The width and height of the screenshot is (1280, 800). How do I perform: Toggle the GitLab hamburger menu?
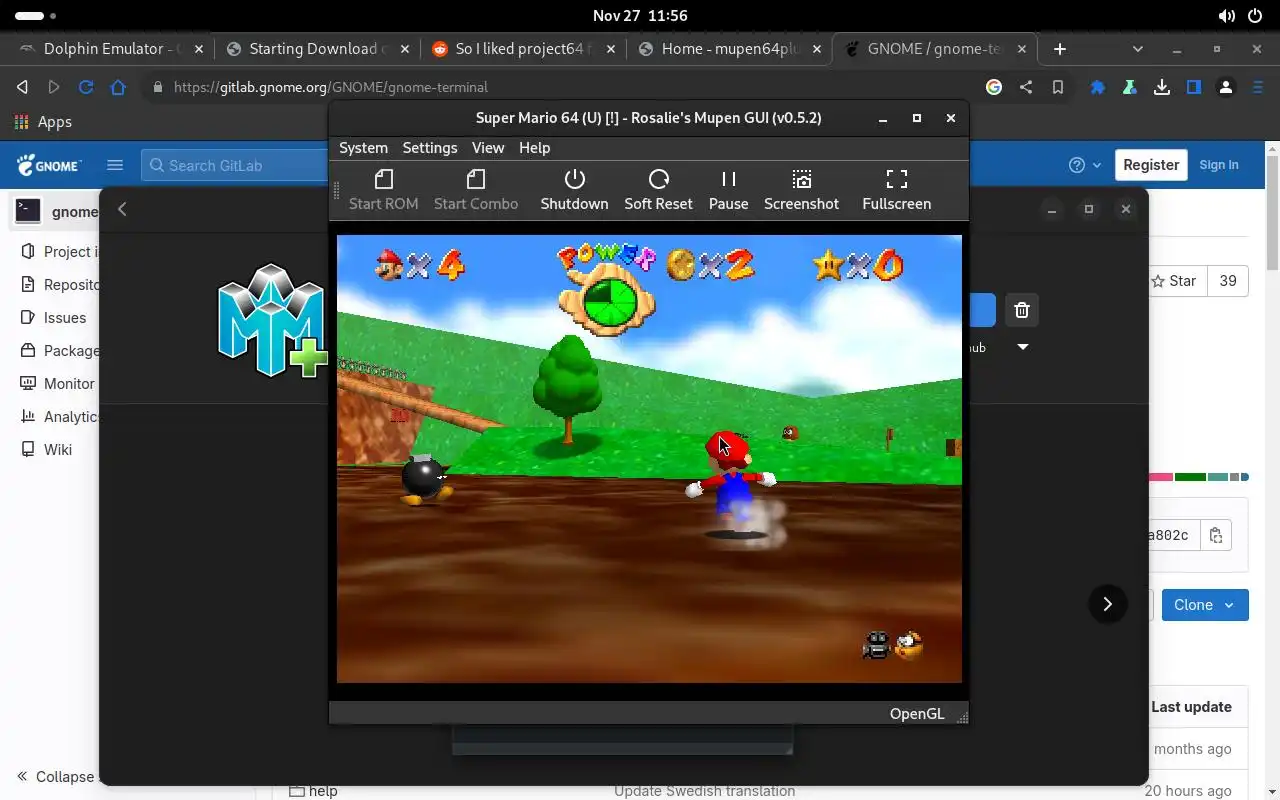pyautogui.click(x=115, y=165)
